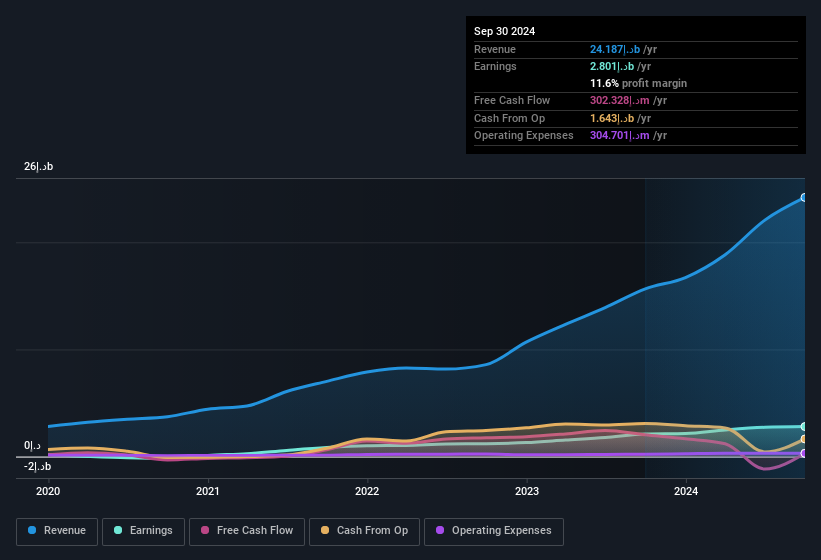The width and height of the screenshot is (821, 560).
Task: Click the 2023 x-axis label
Action: click(x=527, y=491)
